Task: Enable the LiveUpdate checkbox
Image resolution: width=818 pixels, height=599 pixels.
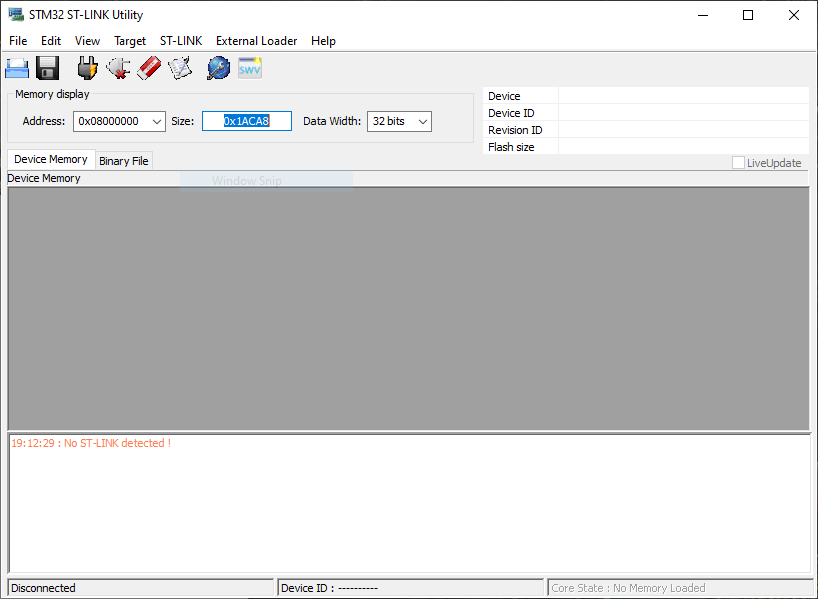Action: [x=738, y=163]
